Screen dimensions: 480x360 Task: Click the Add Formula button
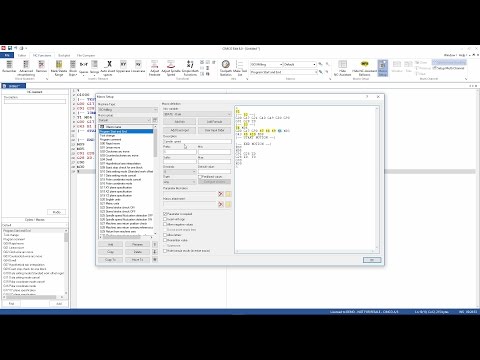tap(214, 122)
